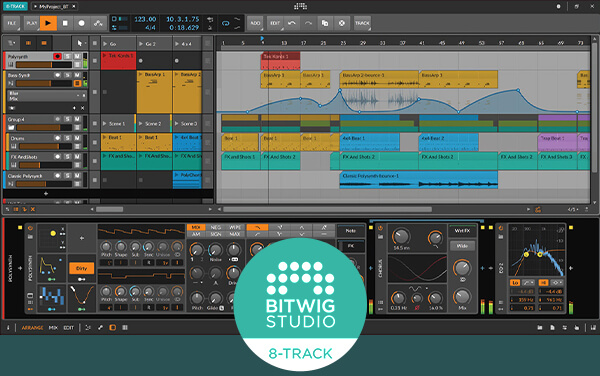The width and height of the screenshot is (600, 376).
Task: Open the EDIT dropdown in the toolbar
Action: (275, 23)
